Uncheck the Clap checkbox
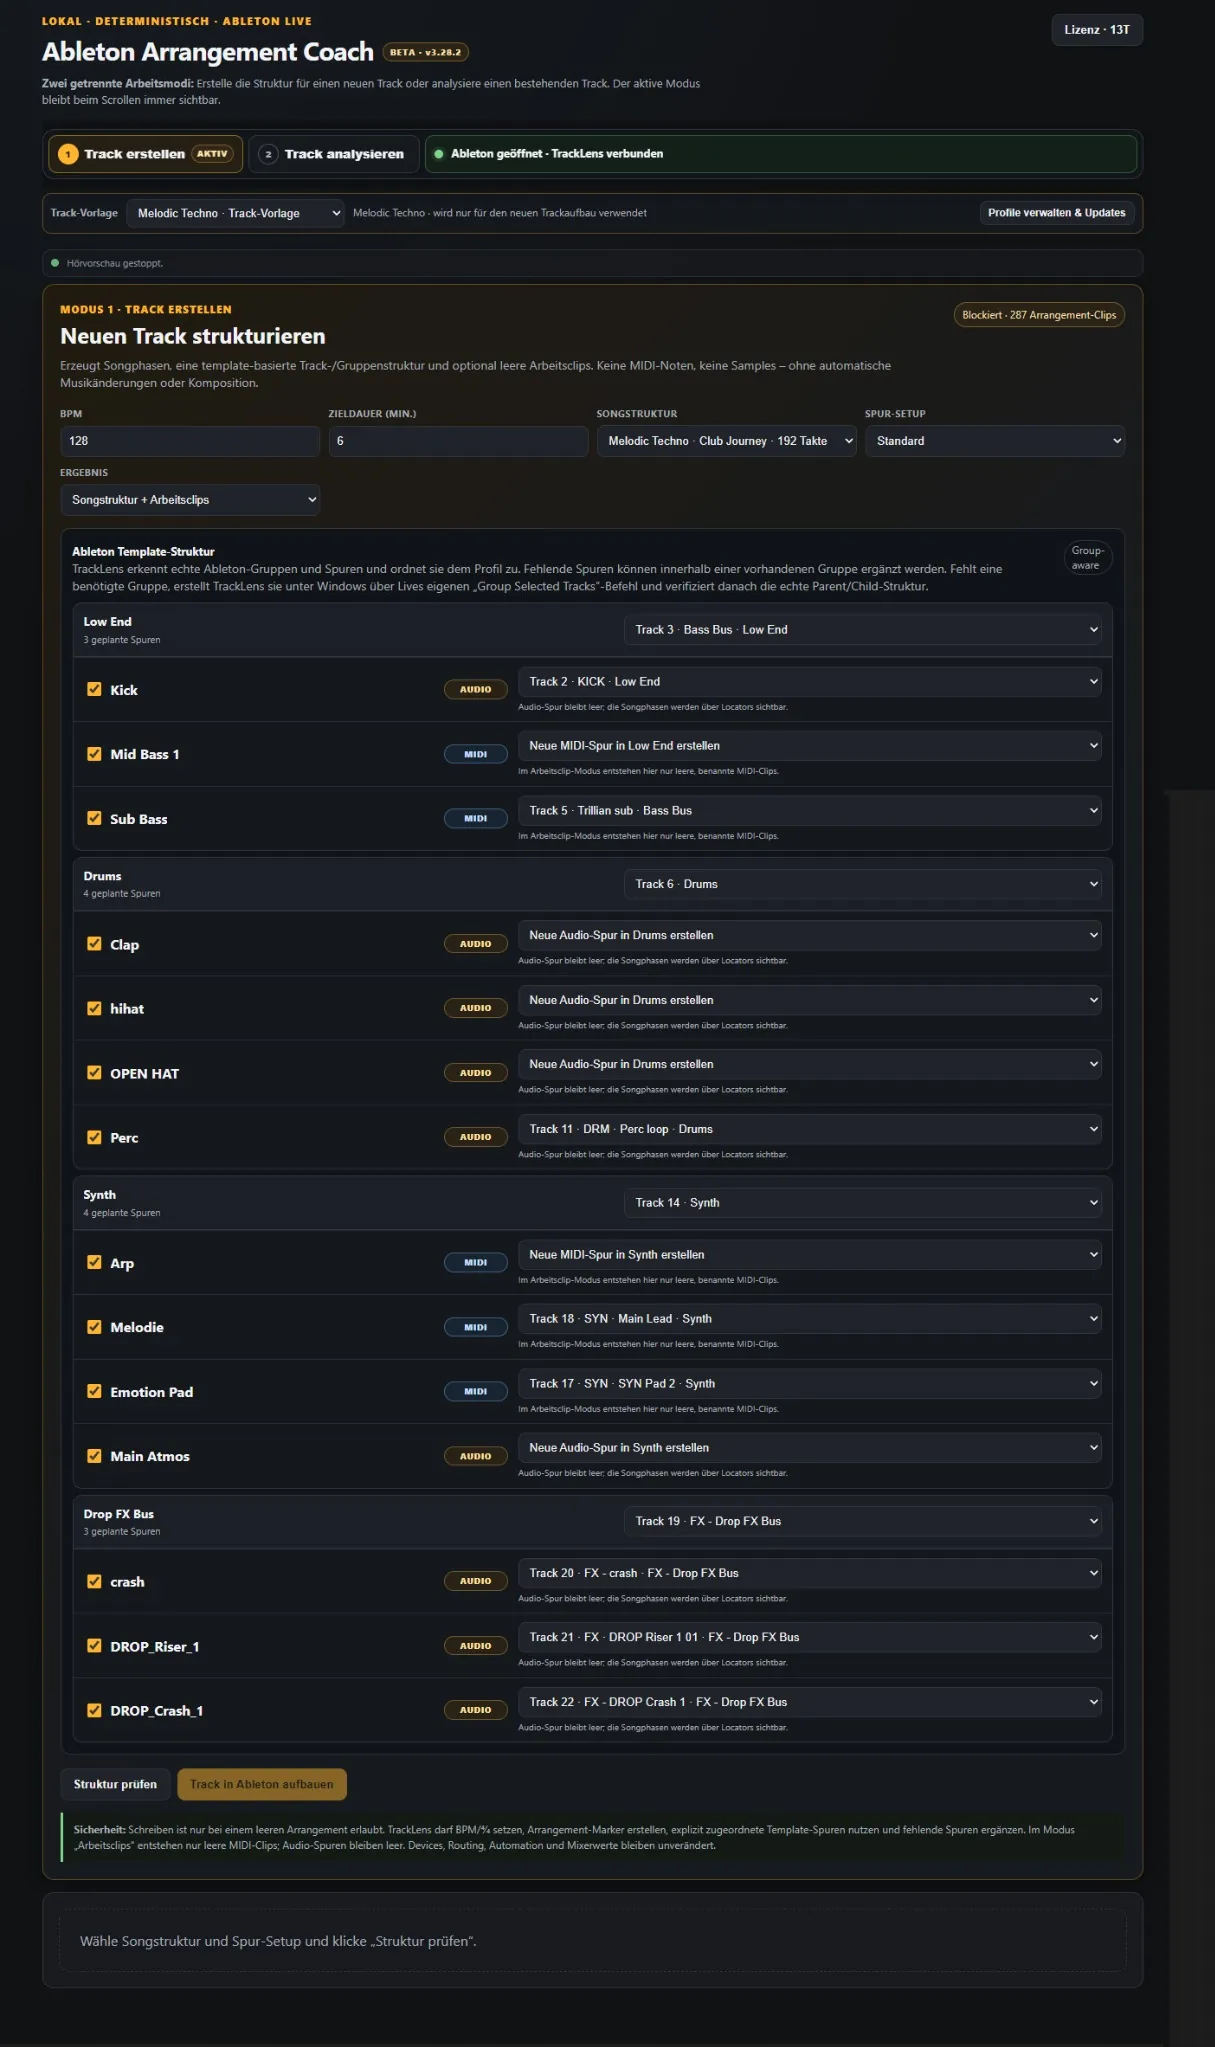Viewport: 1215px width, 2047px height. pyautogui.click(x=94, y=943)
